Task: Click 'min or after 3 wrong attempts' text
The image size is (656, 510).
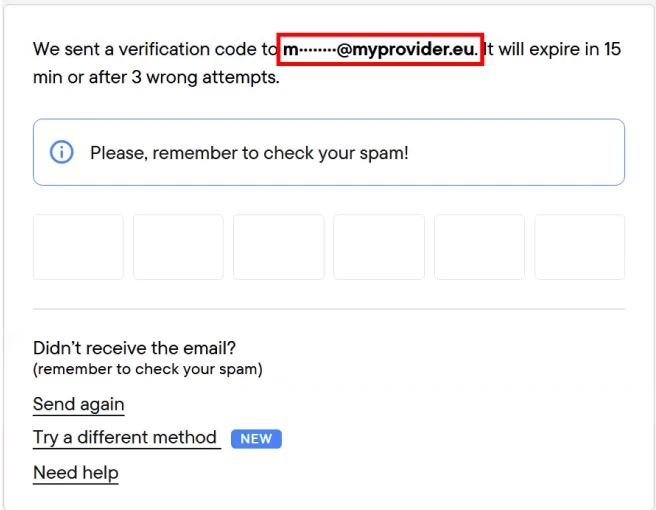Action: coord(156,77)
